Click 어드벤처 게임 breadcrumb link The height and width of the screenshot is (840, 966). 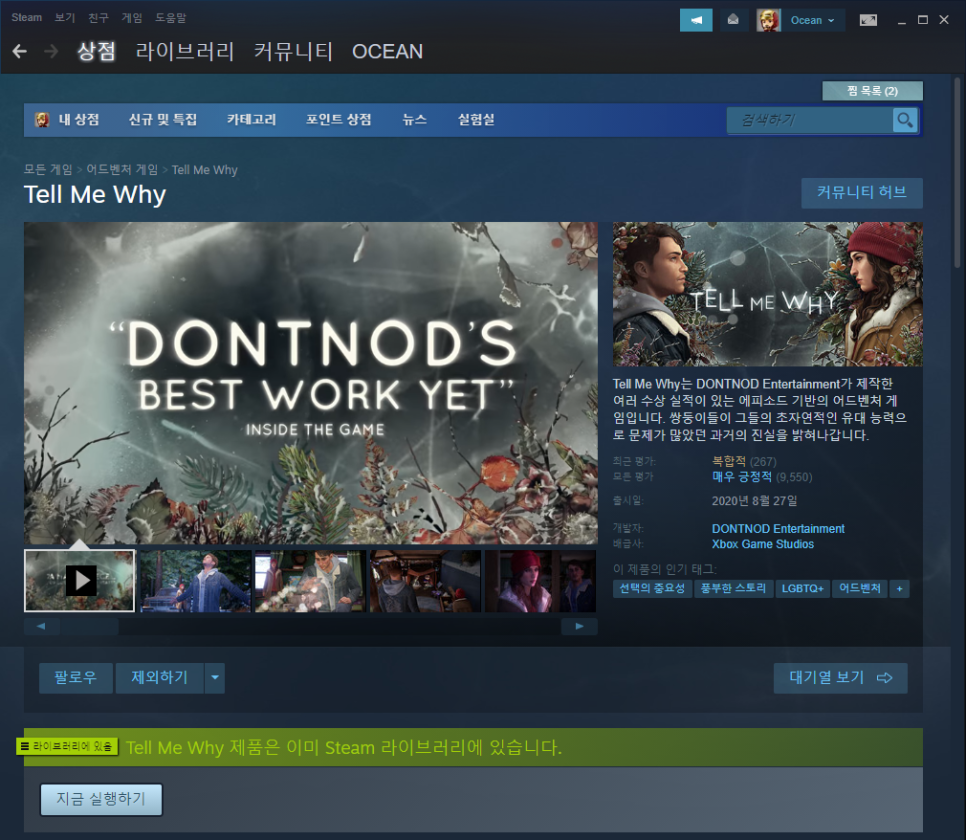point(122,169)
